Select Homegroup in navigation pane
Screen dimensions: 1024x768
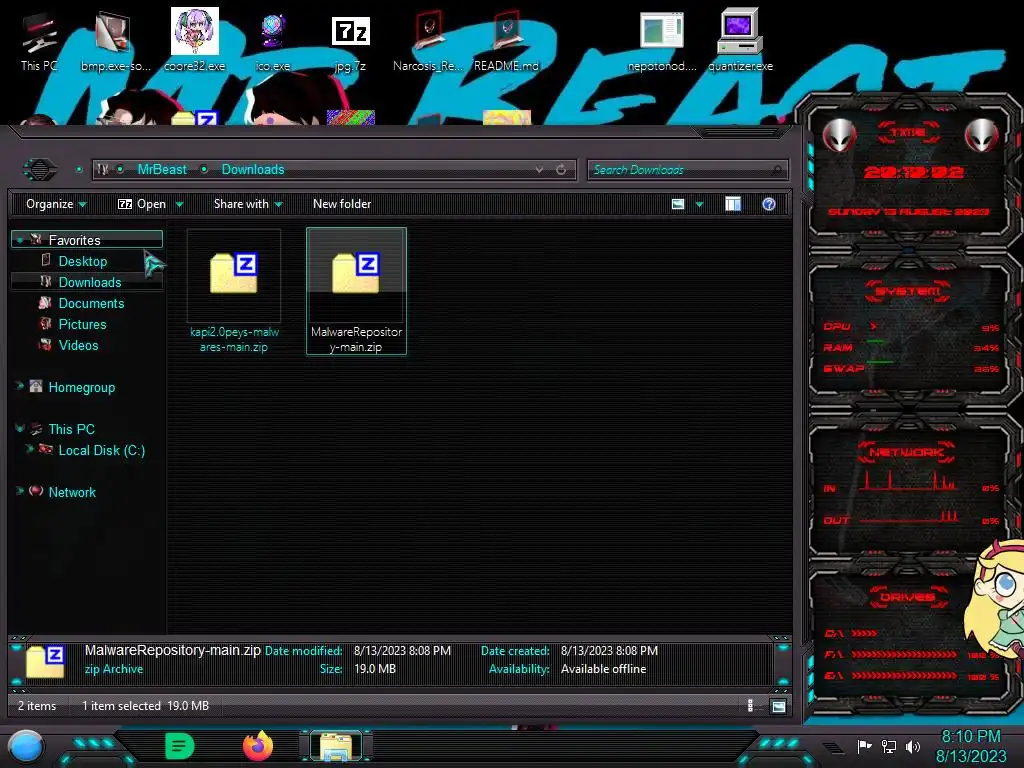tap(82, 387)
